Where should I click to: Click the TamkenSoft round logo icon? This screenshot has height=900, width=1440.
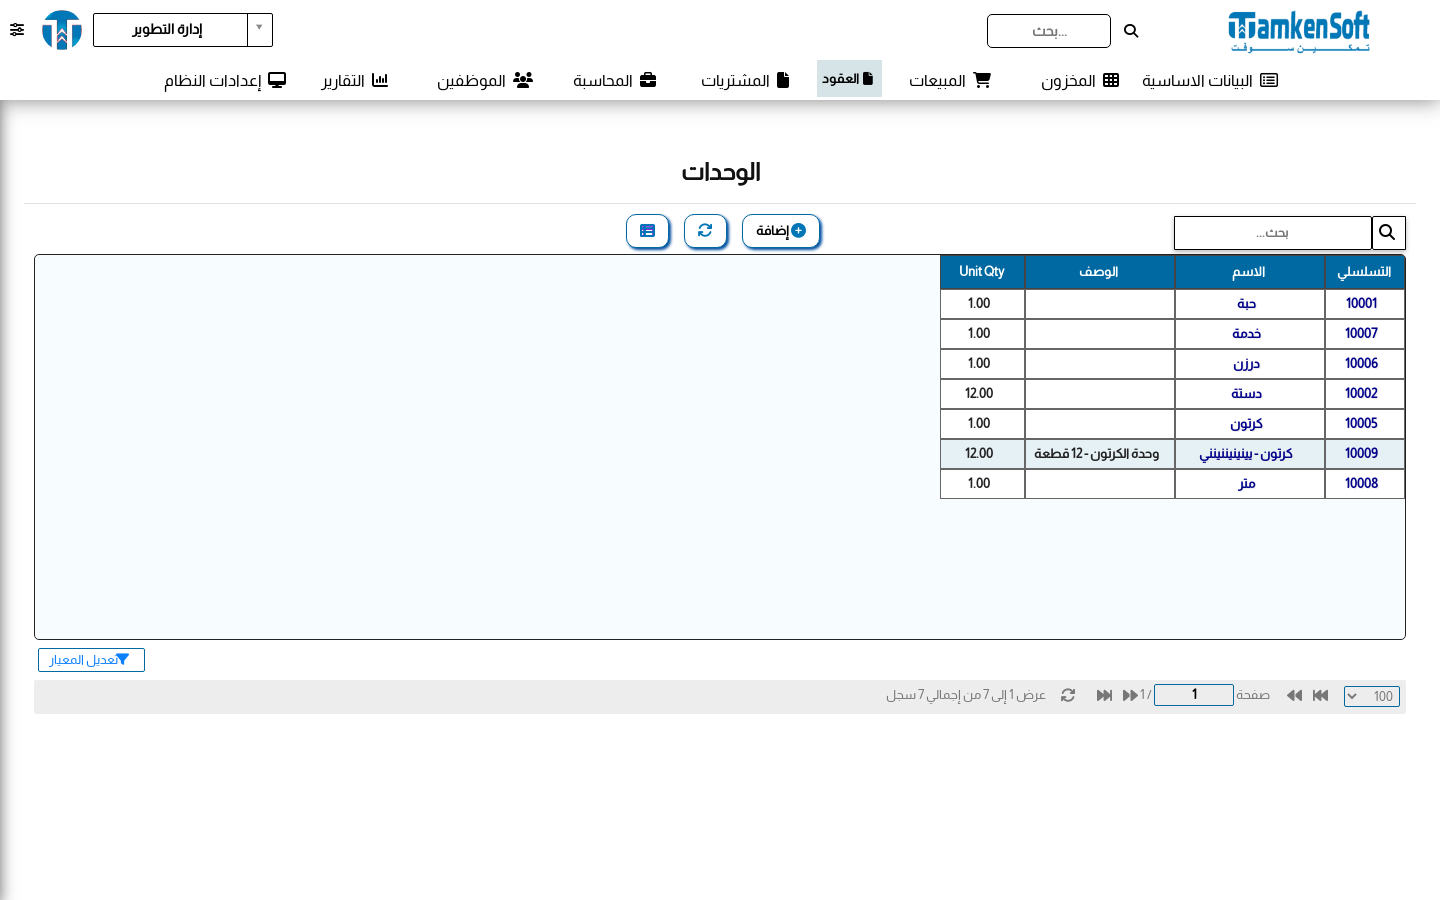[x=62, y=30]
